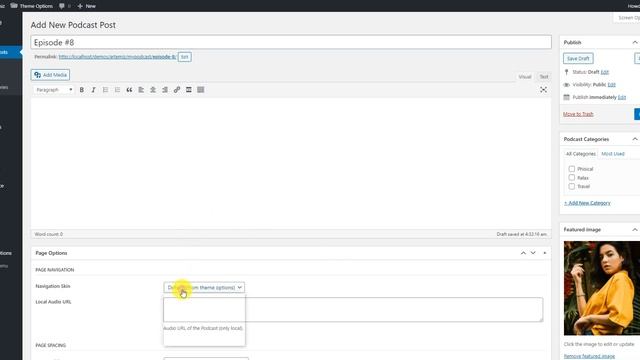Check the Travel category
This screenshot has width=640, height=360.
[x=571, y=186]
